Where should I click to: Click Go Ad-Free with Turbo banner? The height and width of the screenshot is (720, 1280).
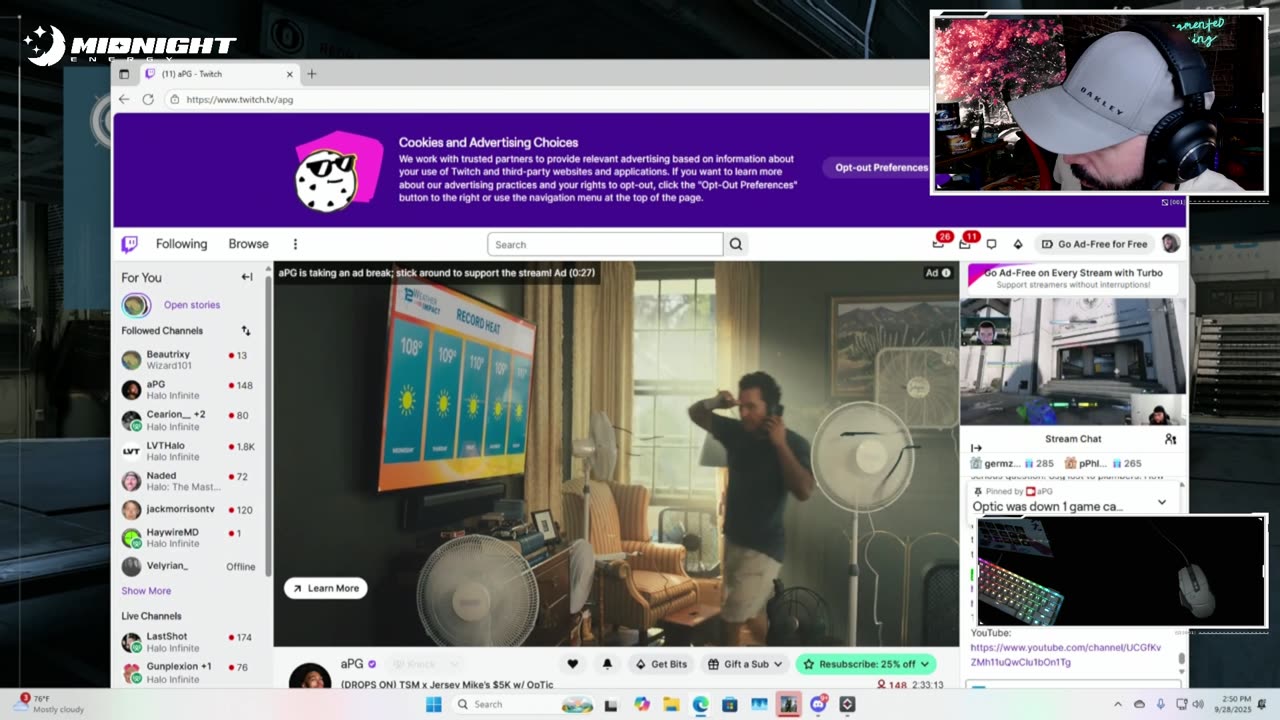point(1073,278)
